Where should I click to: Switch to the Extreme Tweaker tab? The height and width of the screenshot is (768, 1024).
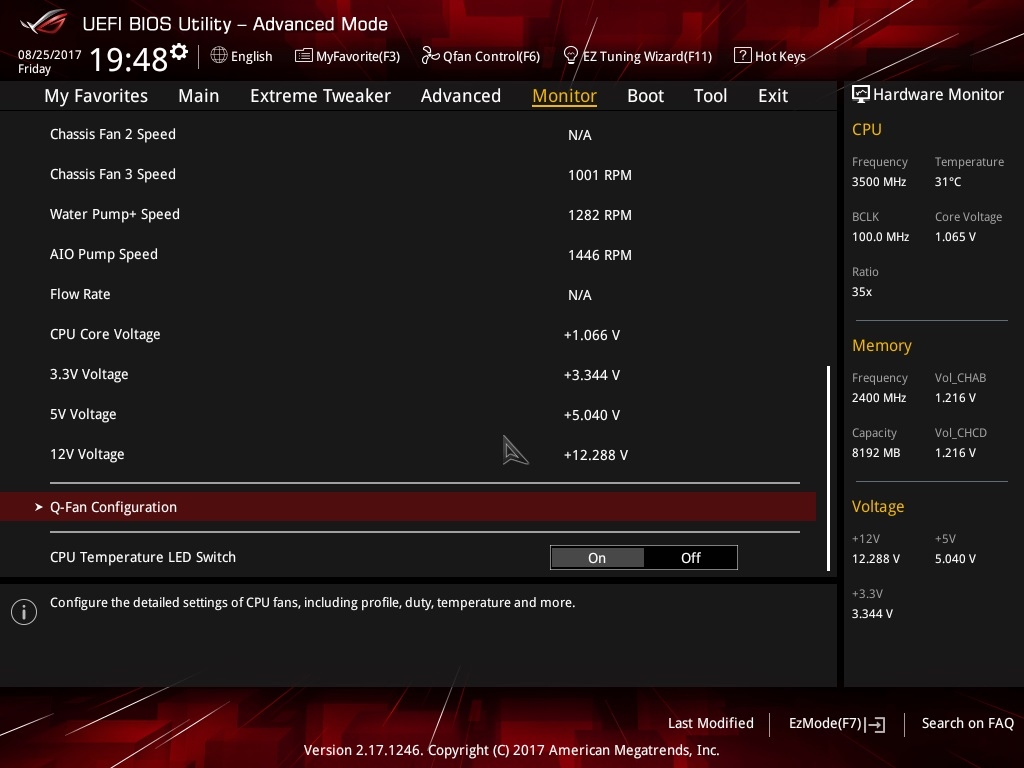320,96
